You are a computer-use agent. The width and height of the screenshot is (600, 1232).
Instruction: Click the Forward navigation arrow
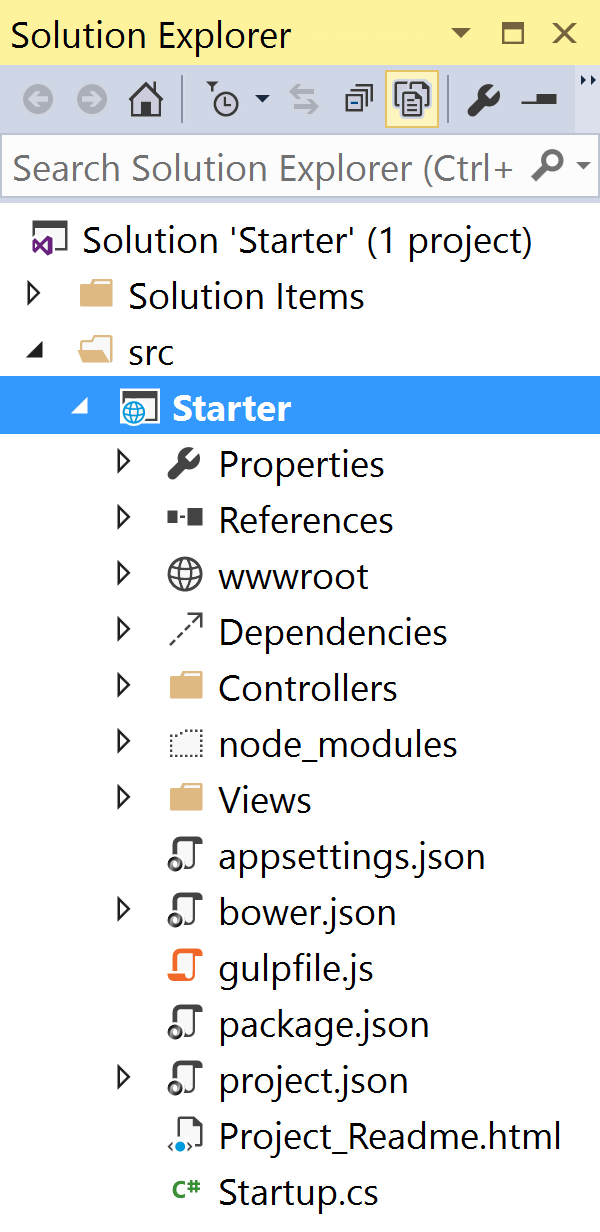[92, 98]
